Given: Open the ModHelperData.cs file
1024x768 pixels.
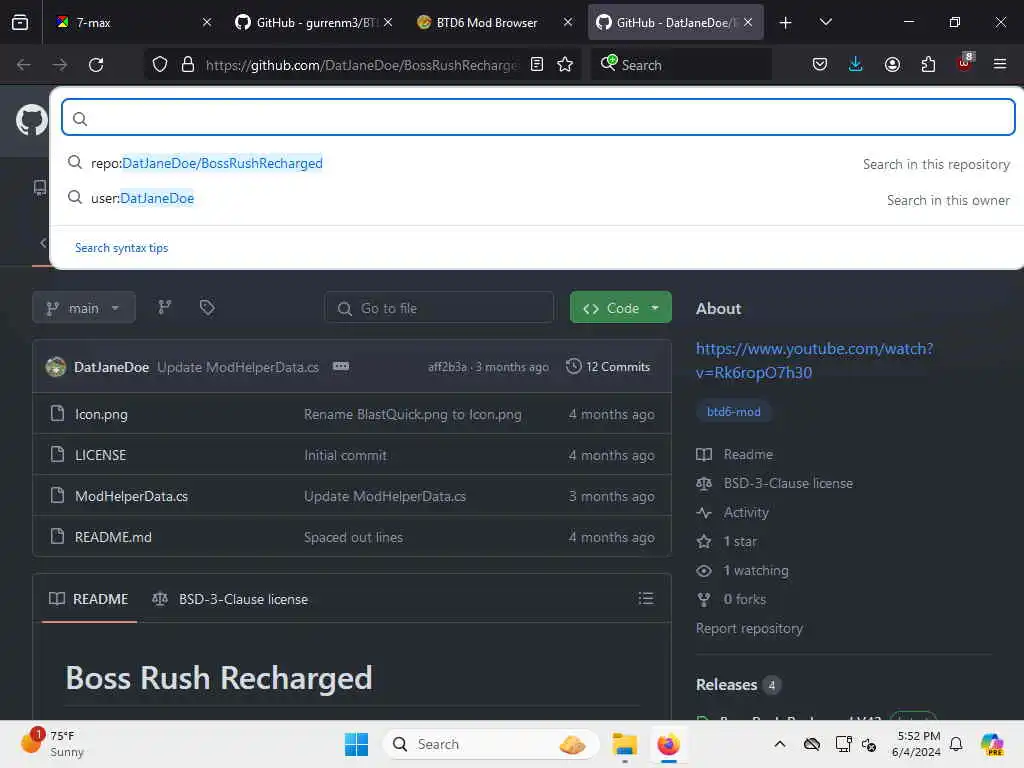Looking at the screenshot, I should pyautogui.click(x=131, y=496).
